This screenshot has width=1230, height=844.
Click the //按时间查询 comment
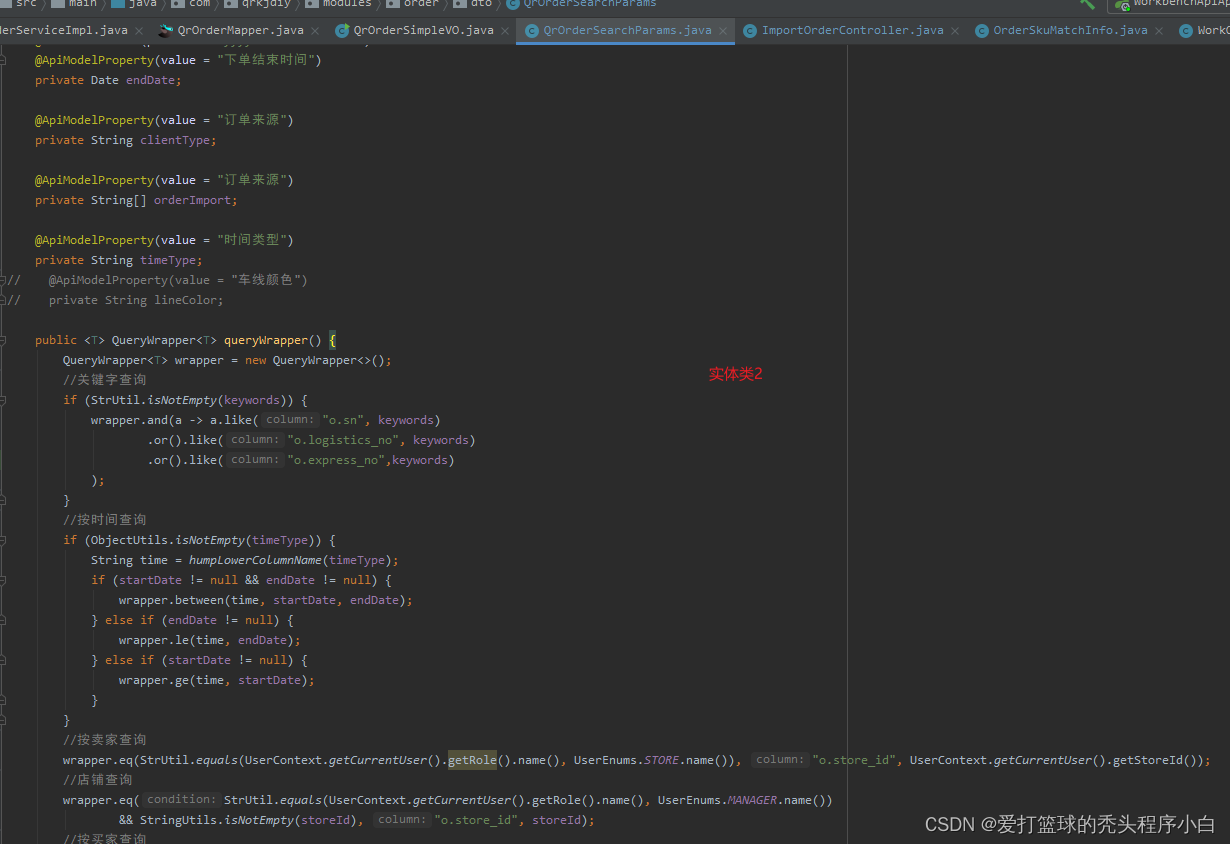(104, 520)
